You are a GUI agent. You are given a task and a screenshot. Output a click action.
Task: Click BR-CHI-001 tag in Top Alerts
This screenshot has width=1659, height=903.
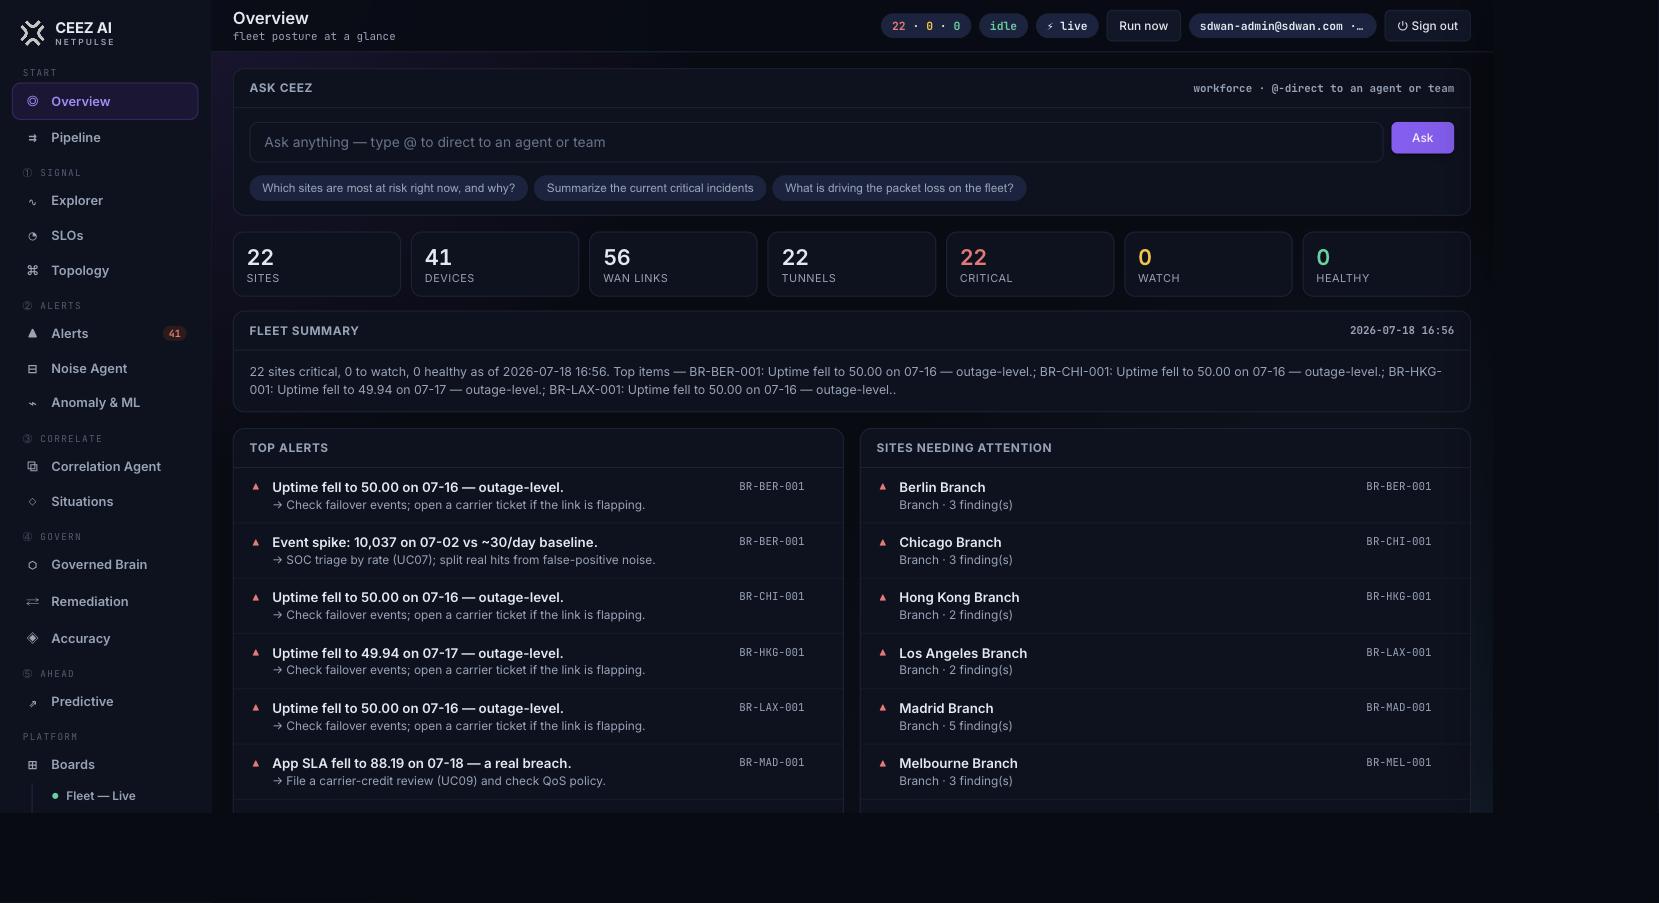click(x=771, y=597)
